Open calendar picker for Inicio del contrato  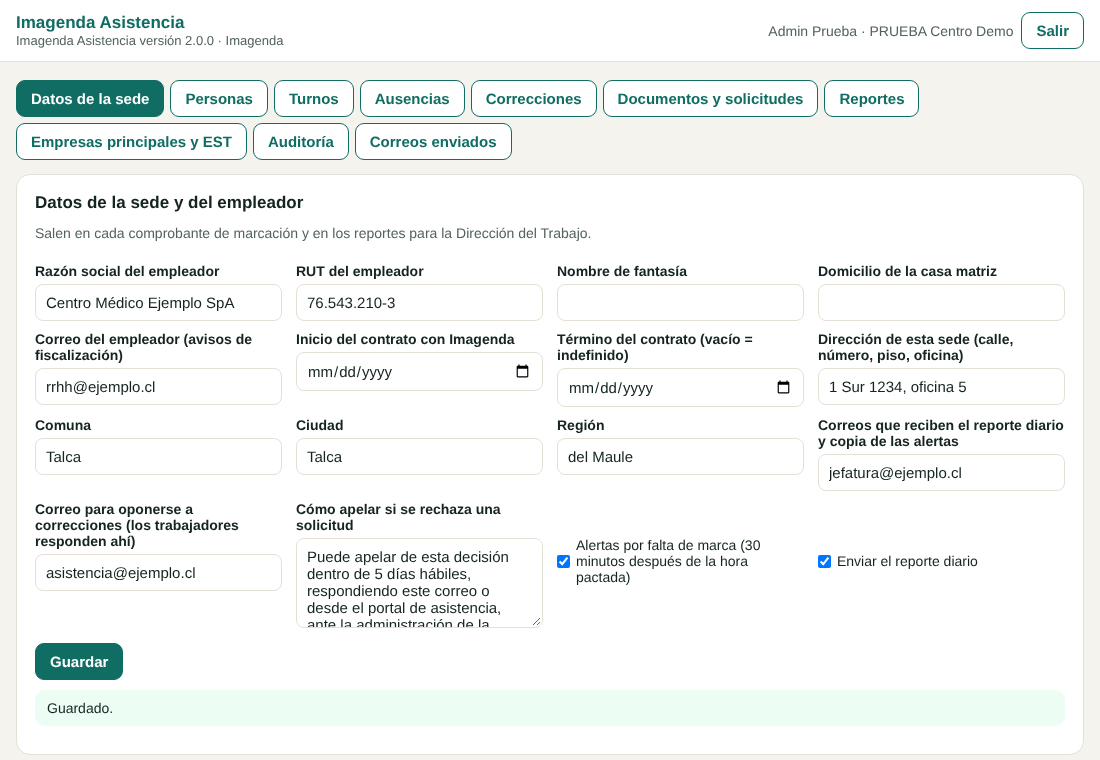tap(522, 371)
